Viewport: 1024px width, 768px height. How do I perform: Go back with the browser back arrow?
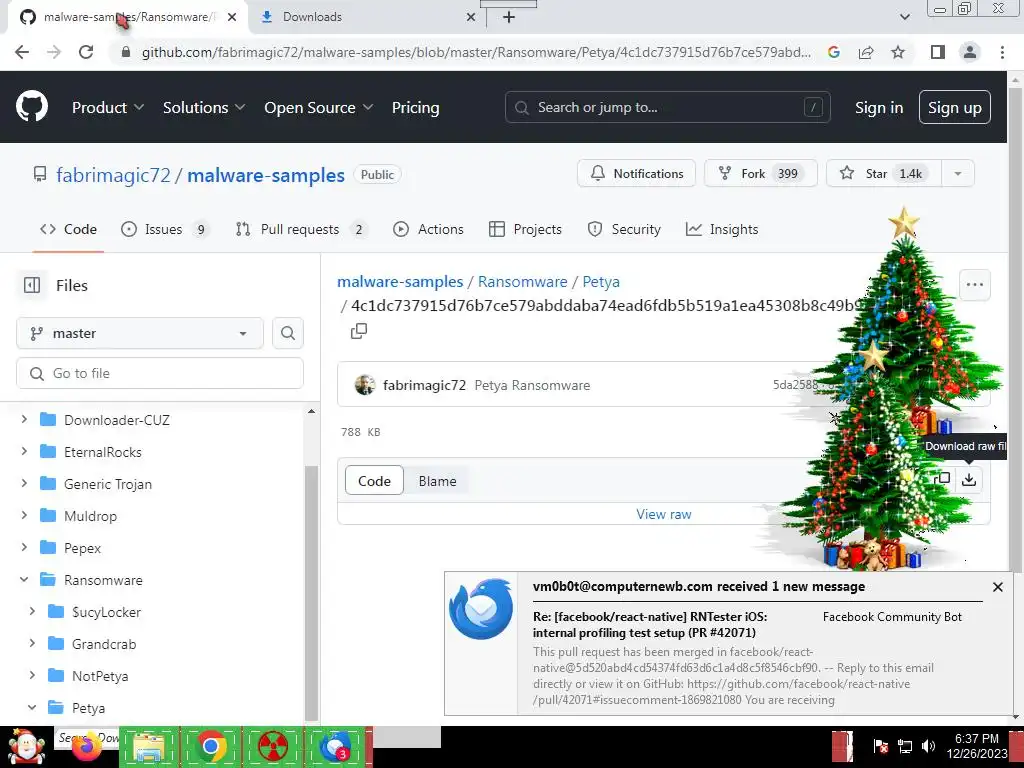[x=22, y=52]
